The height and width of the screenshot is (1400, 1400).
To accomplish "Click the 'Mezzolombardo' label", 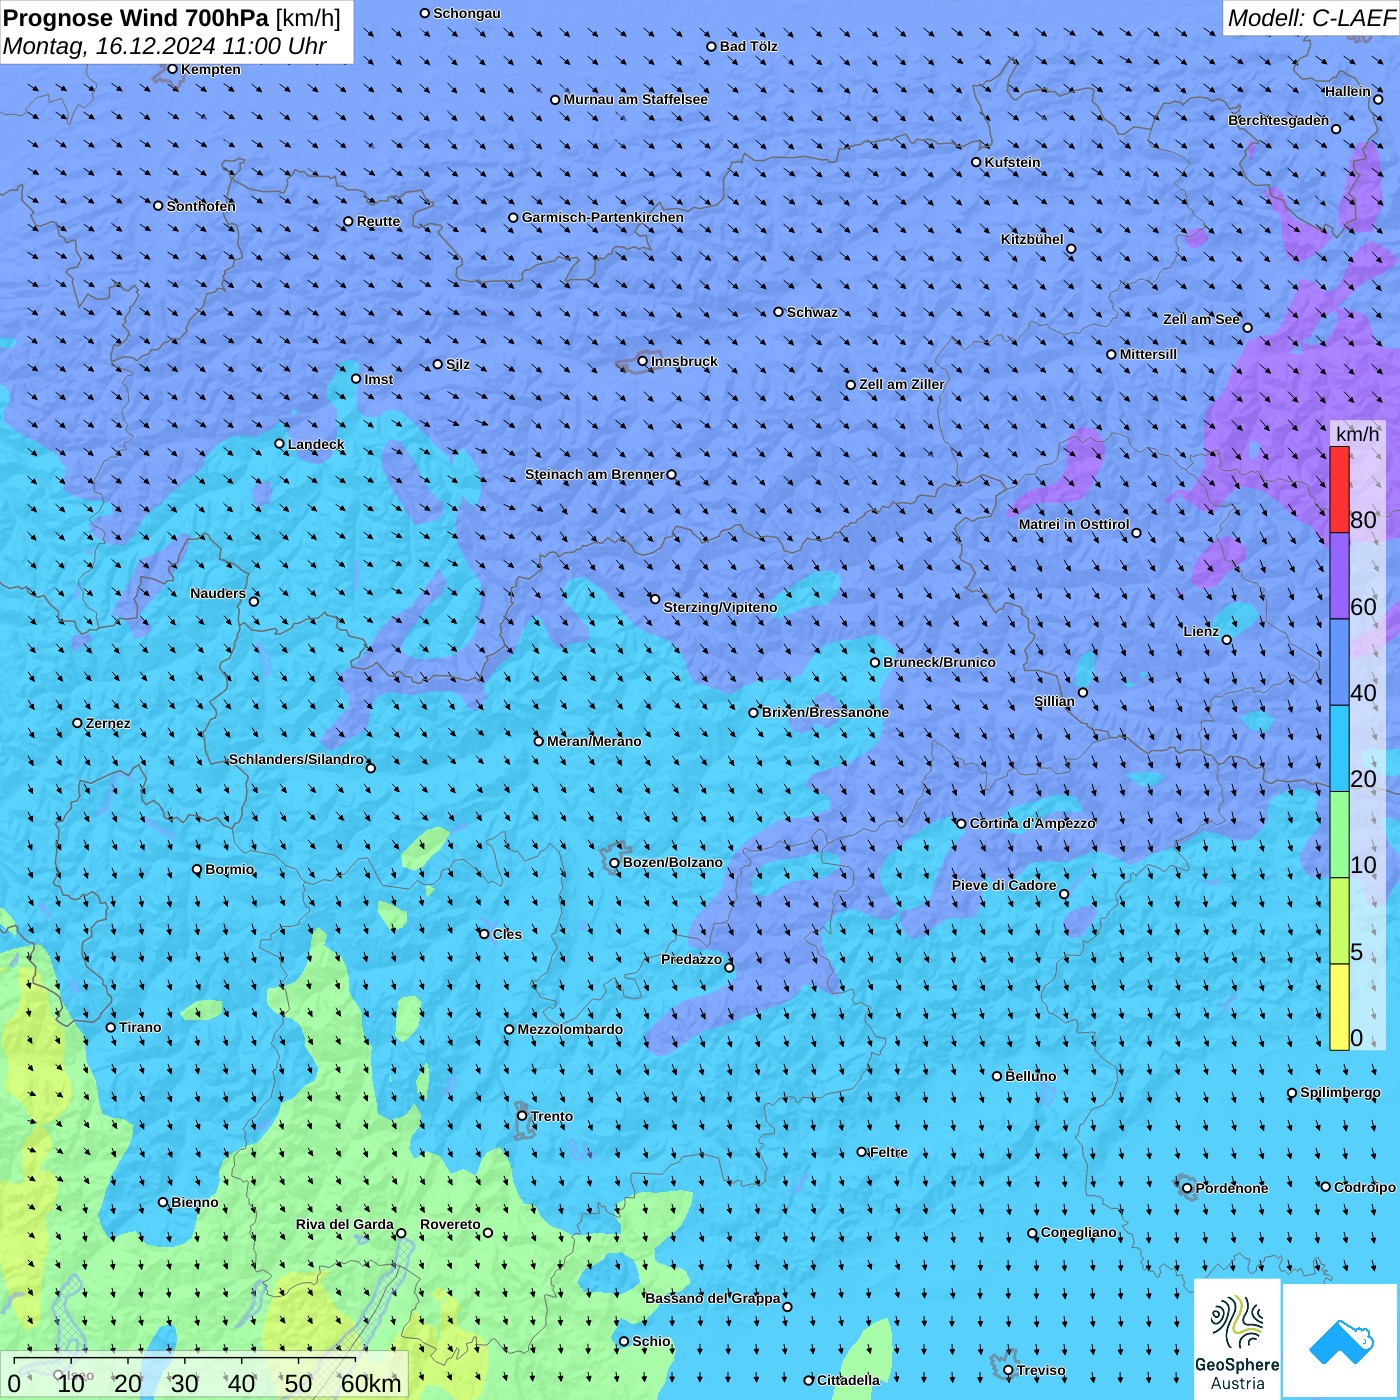I will (571, 1029).
